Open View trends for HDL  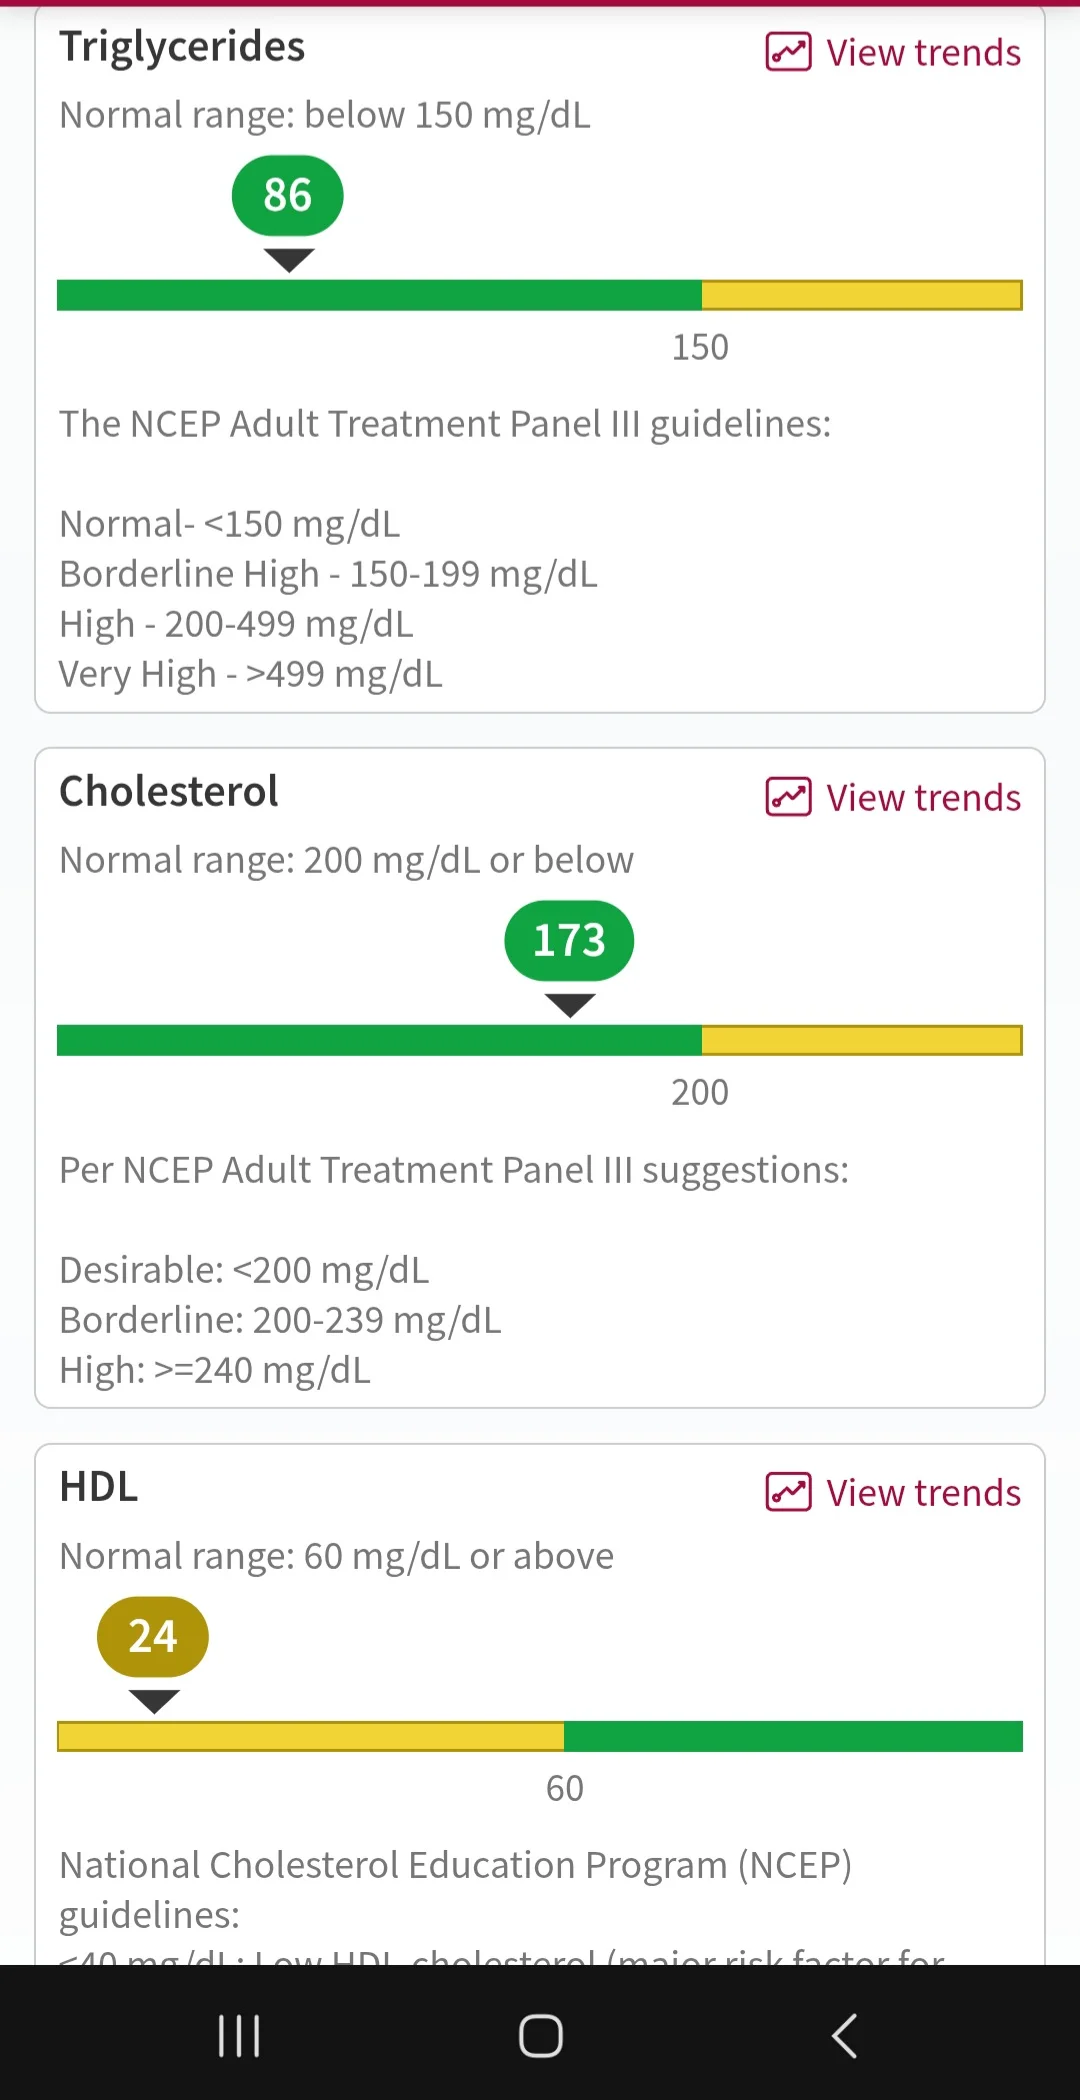[x=893, y=1492]
